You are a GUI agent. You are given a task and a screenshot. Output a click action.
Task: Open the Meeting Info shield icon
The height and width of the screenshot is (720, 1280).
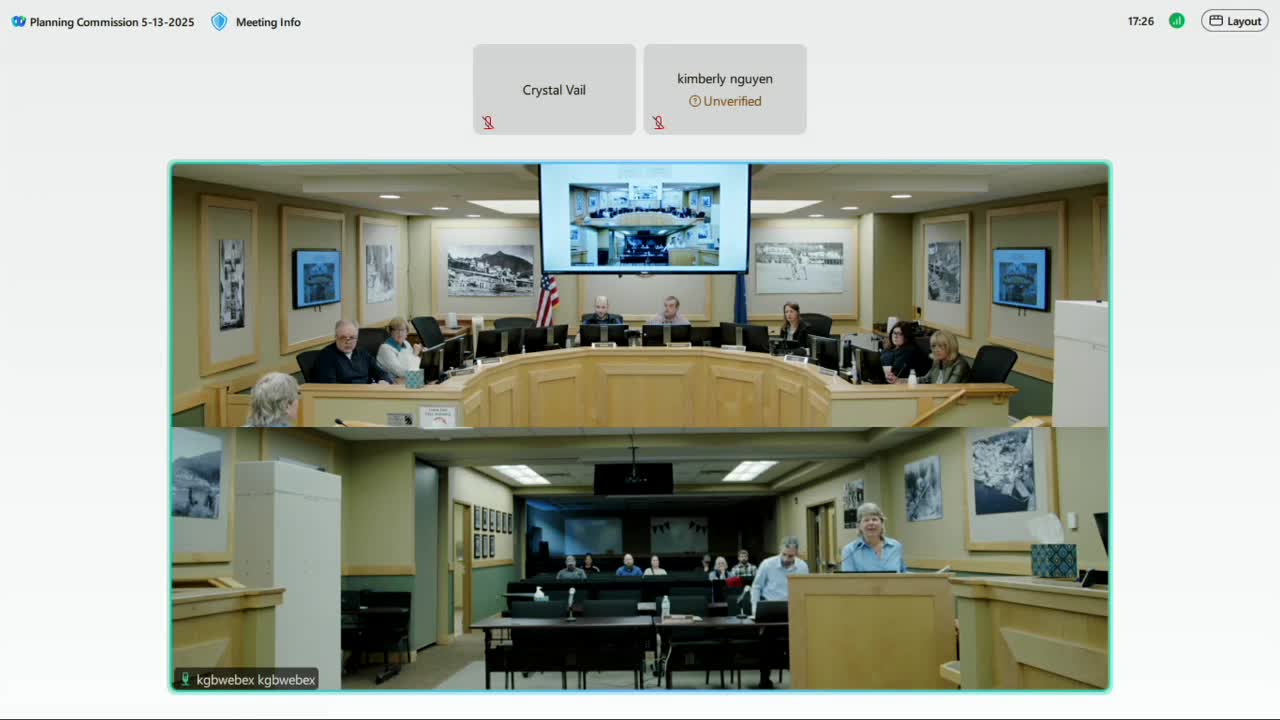tap(219, 21)
